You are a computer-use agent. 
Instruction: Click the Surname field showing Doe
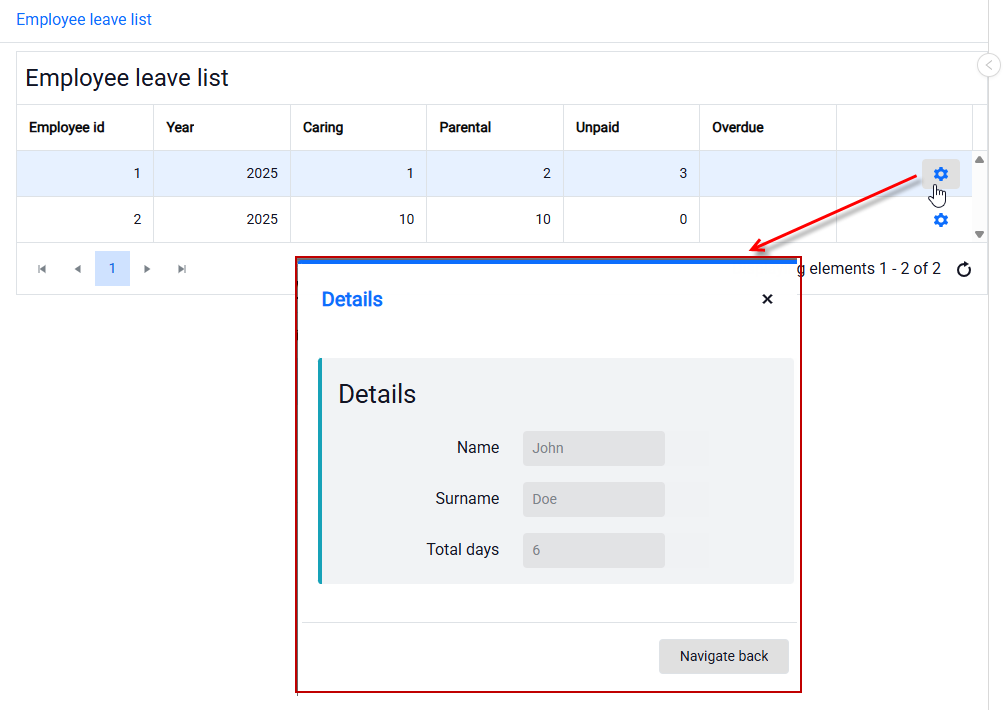tap(594, 499)
